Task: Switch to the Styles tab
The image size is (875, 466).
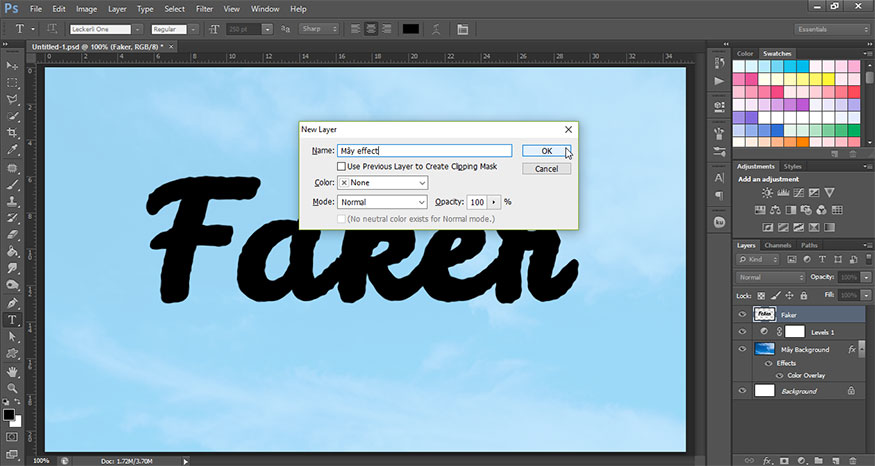Action: pos(792,166)
